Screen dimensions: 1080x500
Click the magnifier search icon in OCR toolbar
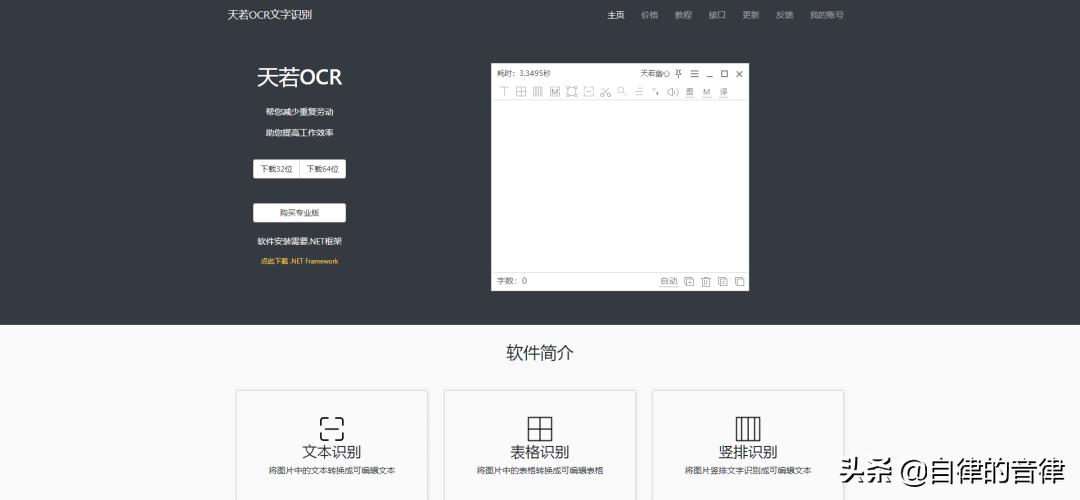pos(622,91)
